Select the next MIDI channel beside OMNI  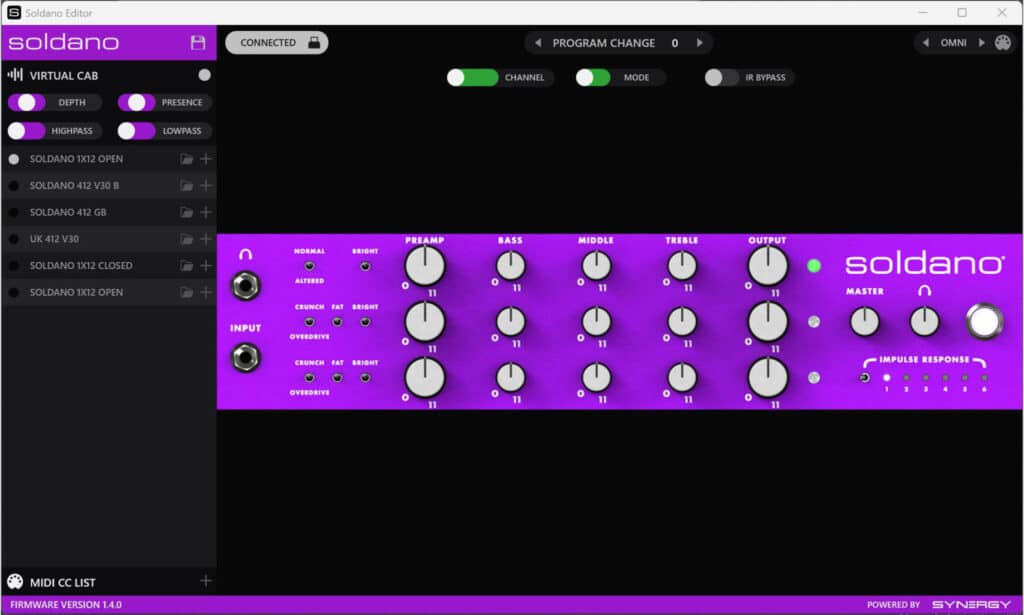click(x=981, y=42)
